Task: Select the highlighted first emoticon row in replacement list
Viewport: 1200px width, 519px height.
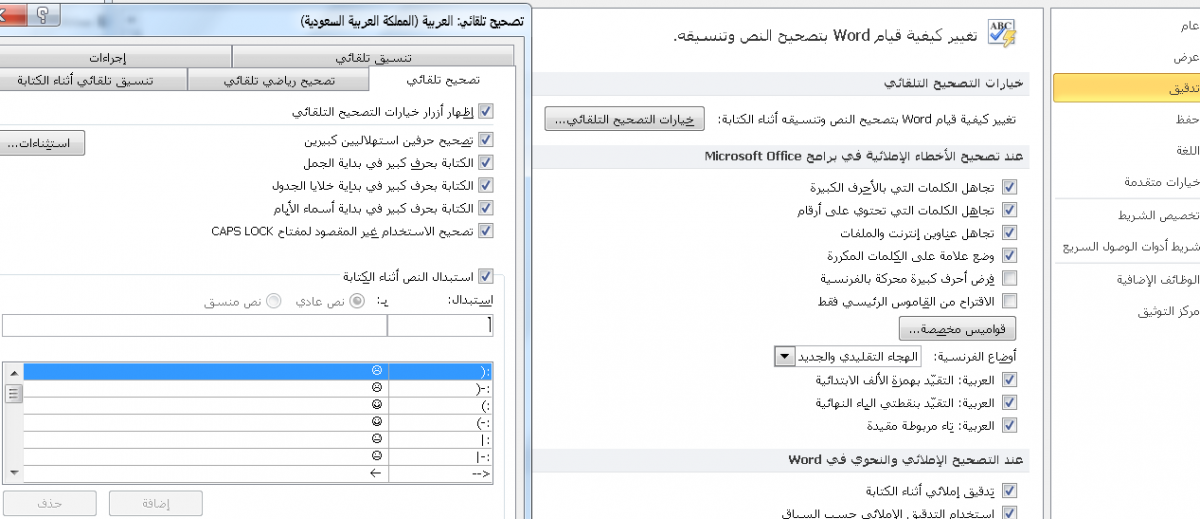Action: pyautogui.click(x=258, y=371)
